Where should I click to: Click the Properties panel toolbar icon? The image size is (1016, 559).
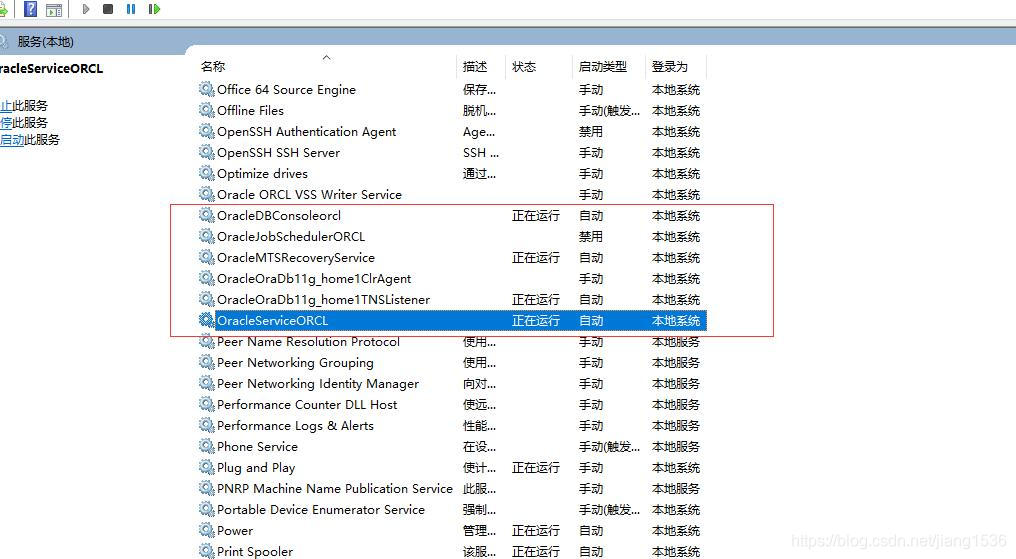(54, 10)
